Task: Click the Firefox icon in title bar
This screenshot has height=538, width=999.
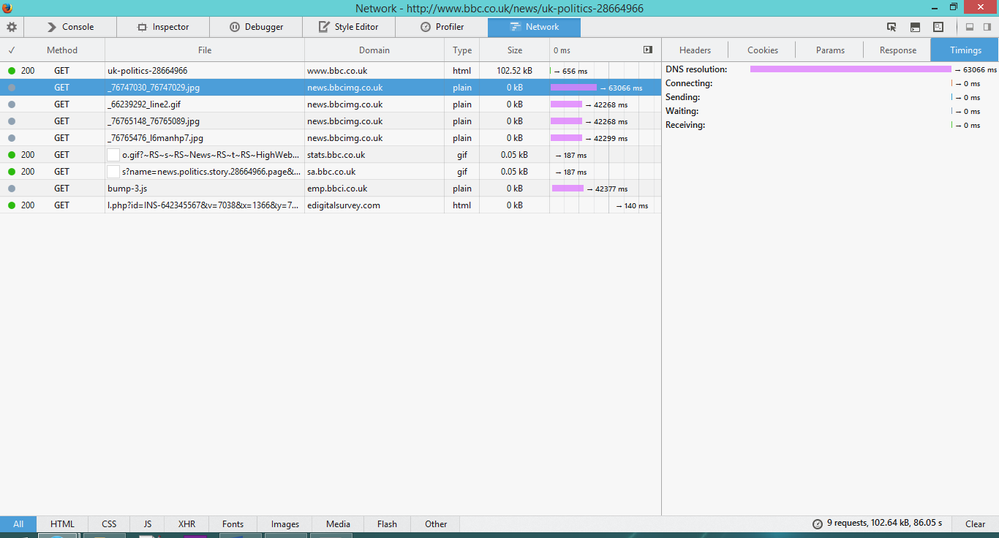Action: (8, 8)
